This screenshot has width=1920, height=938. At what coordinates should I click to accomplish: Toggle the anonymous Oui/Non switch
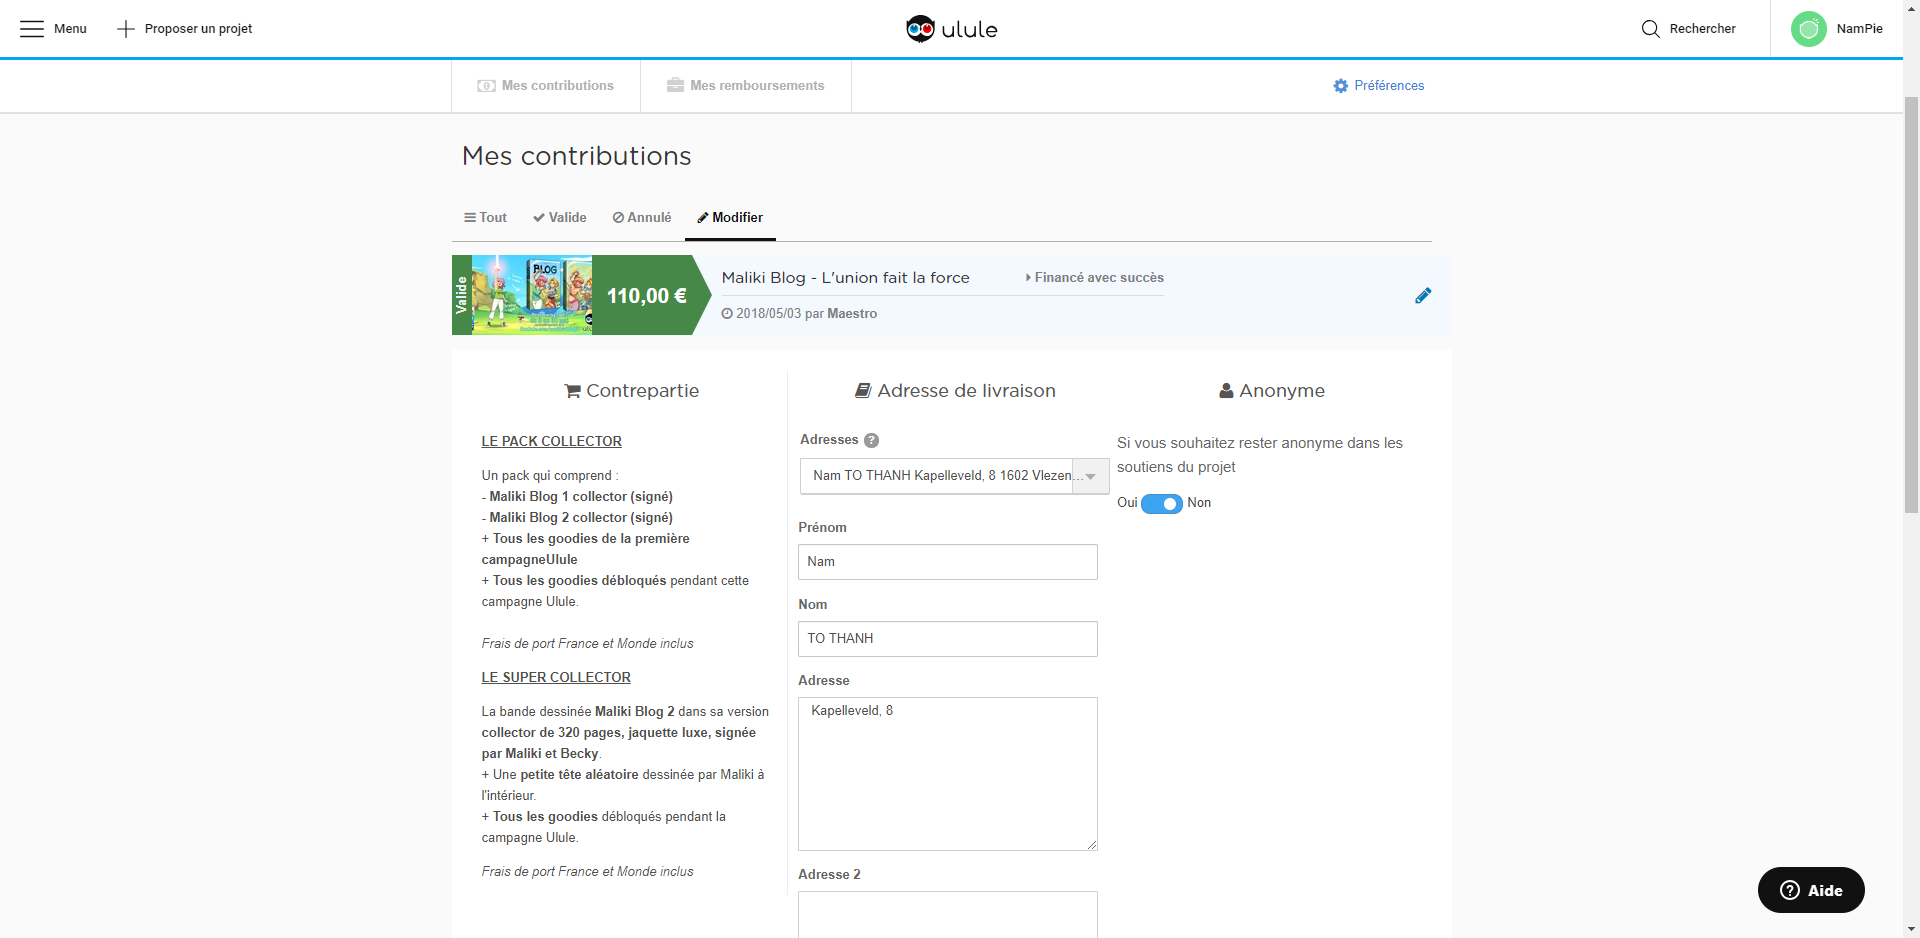tap(1161, 503)
